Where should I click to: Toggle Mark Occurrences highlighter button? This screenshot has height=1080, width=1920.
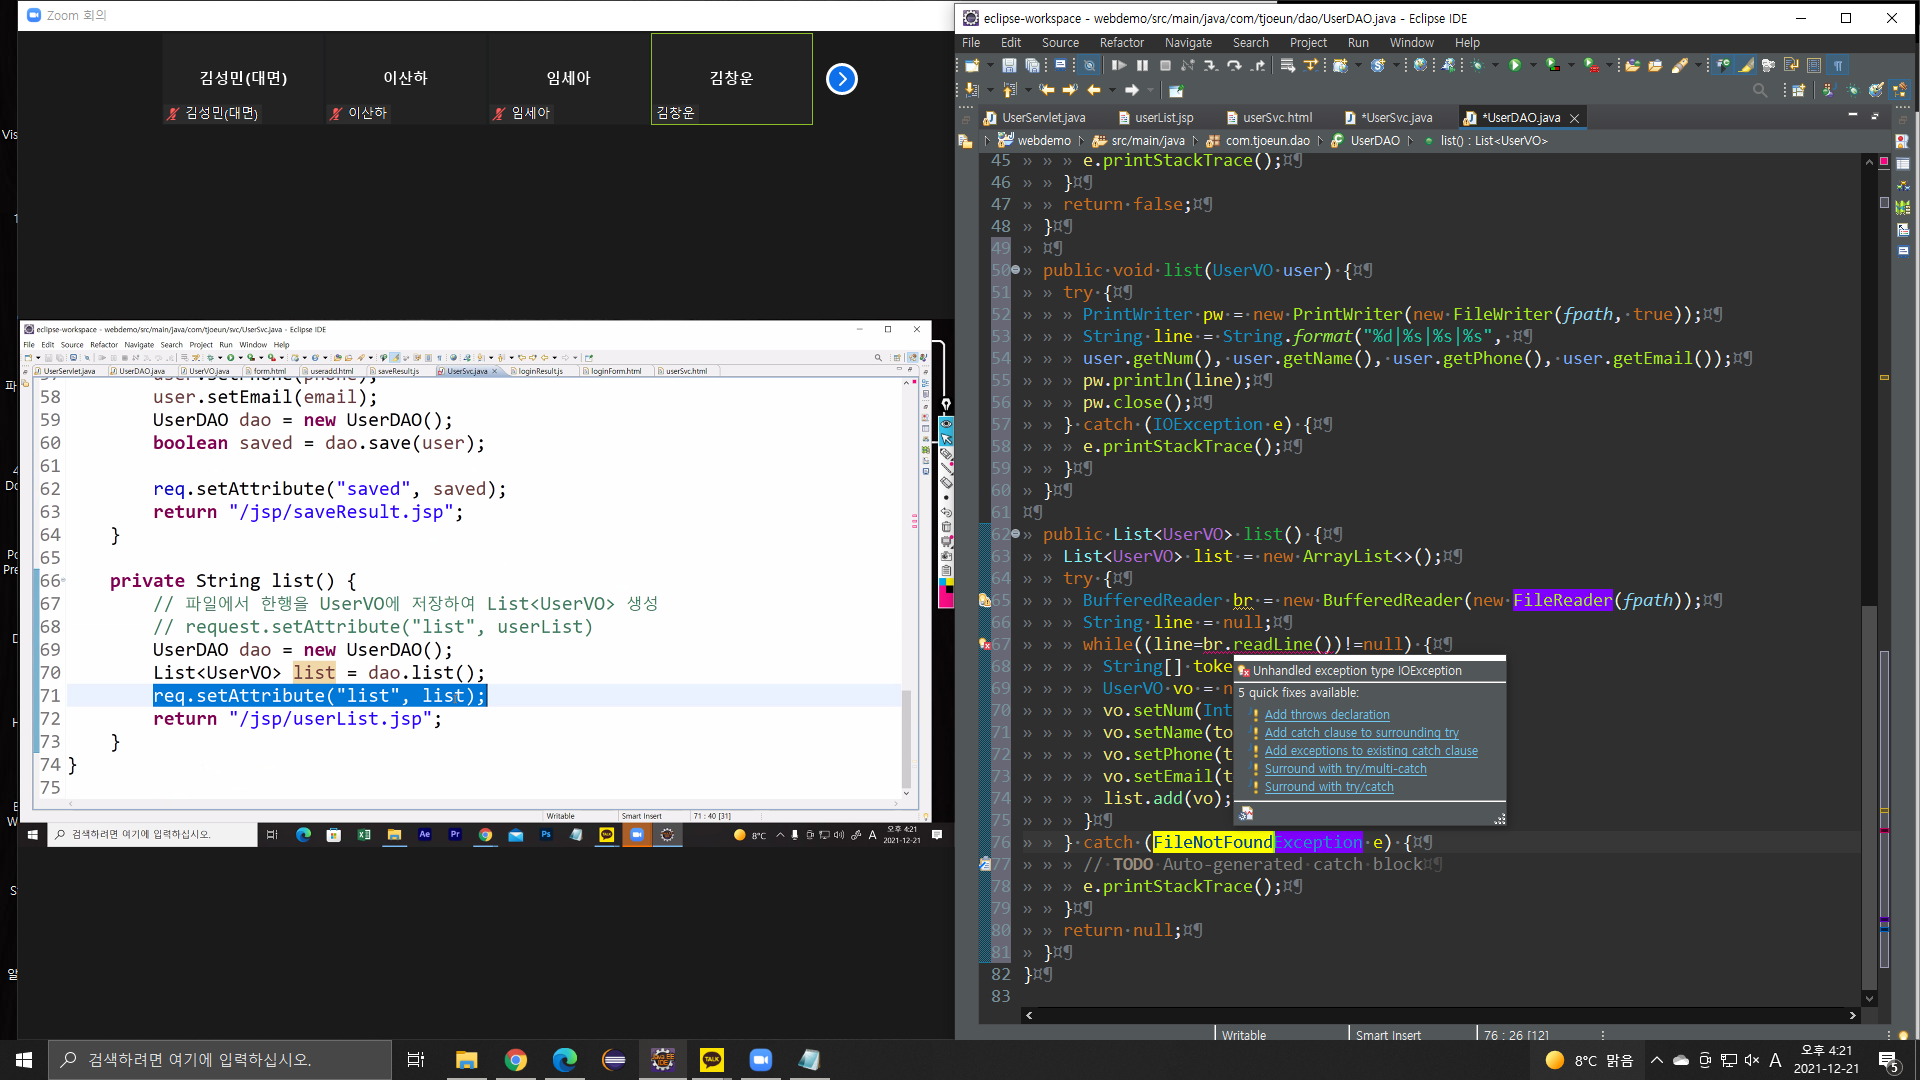point(1746,65)
